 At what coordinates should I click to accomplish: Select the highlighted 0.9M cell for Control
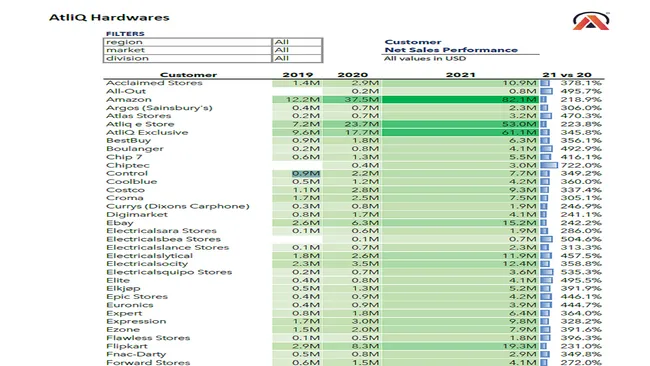point(306,173)
